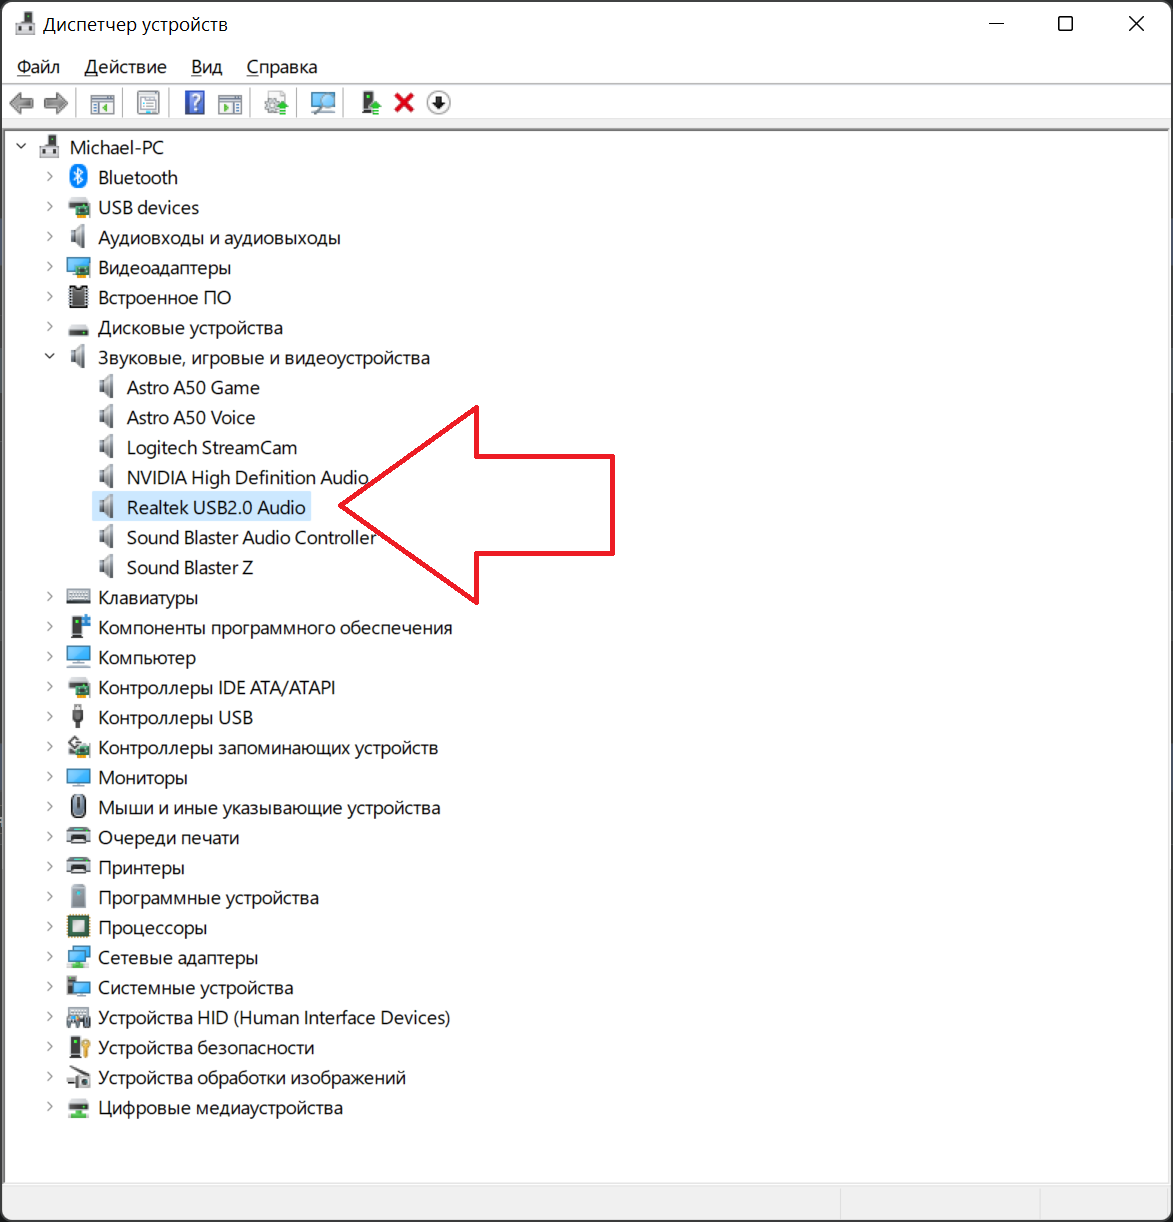
Task: Expand Дисковые устройства
Action: (50, 327)
